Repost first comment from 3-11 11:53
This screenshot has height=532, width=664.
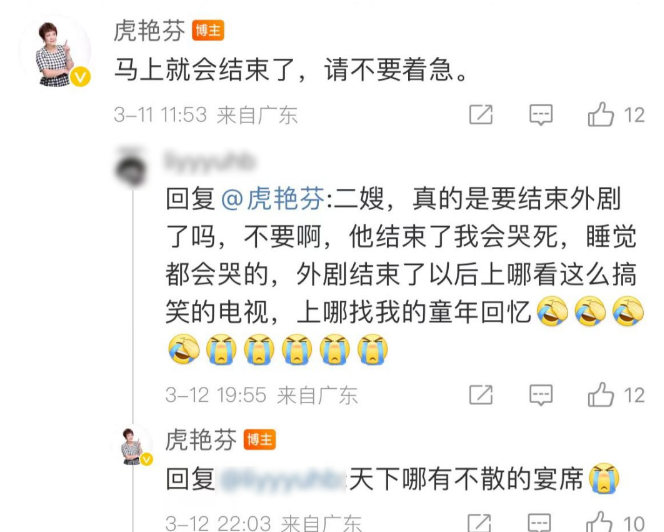481,115
